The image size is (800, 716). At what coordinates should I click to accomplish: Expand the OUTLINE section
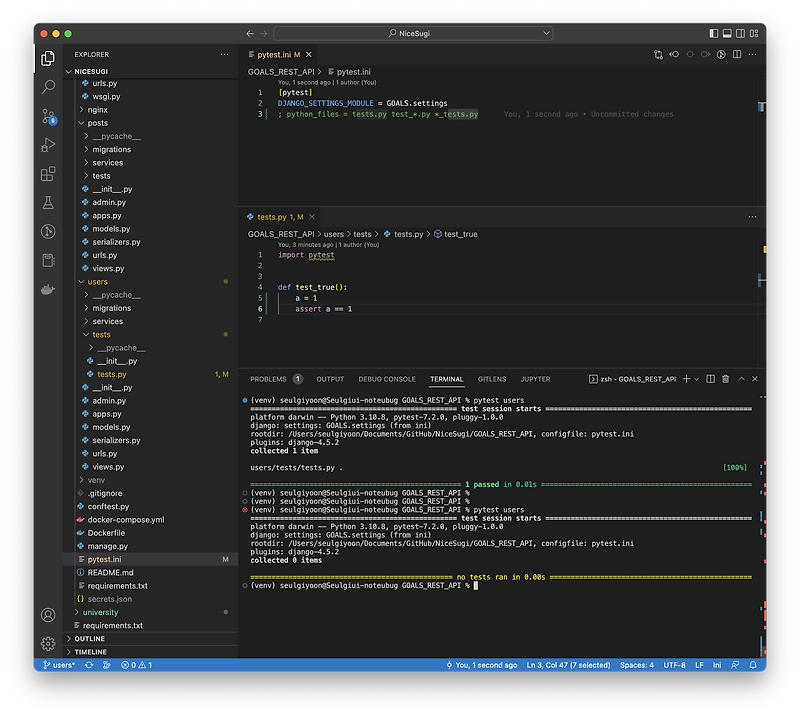89,639
